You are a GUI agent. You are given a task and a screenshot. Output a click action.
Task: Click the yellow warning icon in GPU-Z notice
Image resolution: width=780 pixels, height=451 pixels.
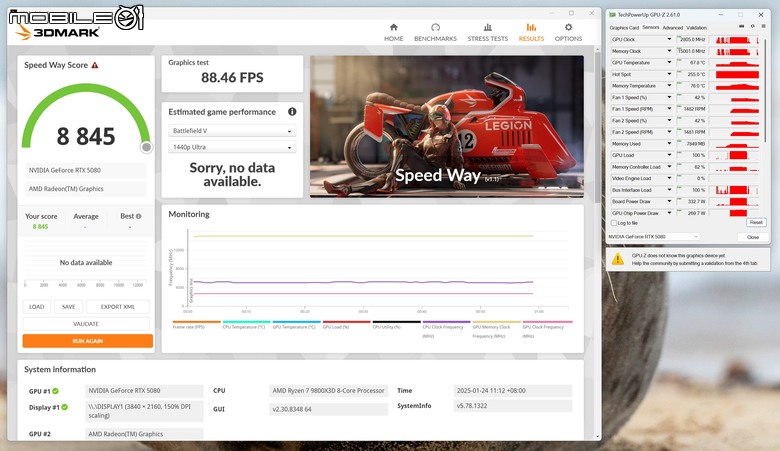coord(618,259)
